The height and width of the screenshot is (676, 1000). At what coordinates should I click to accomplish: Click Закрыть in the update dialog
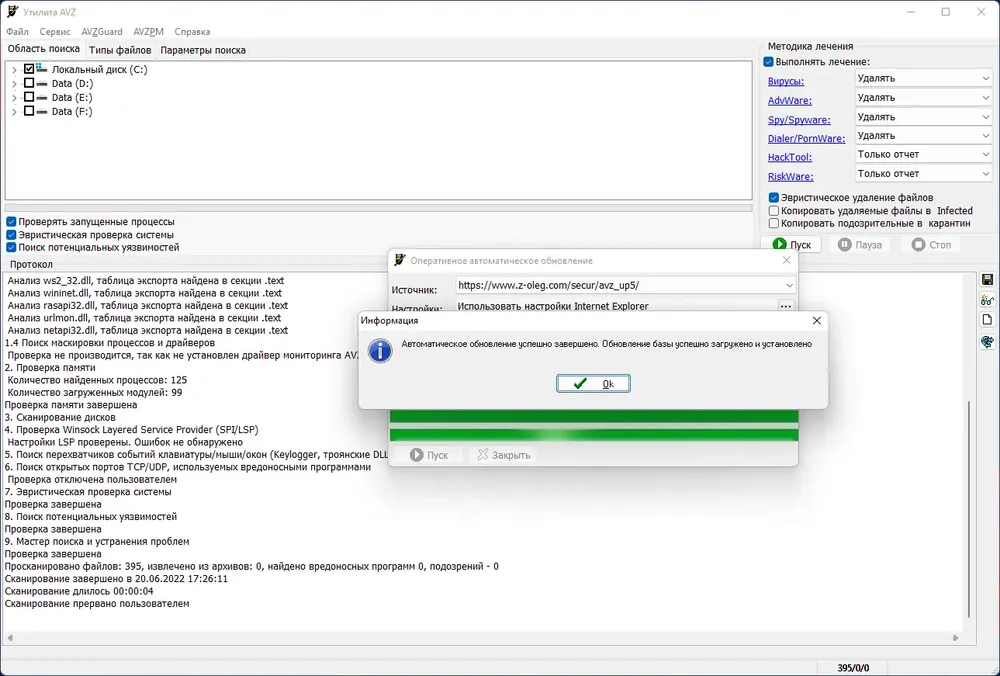[x=504, y=455]
